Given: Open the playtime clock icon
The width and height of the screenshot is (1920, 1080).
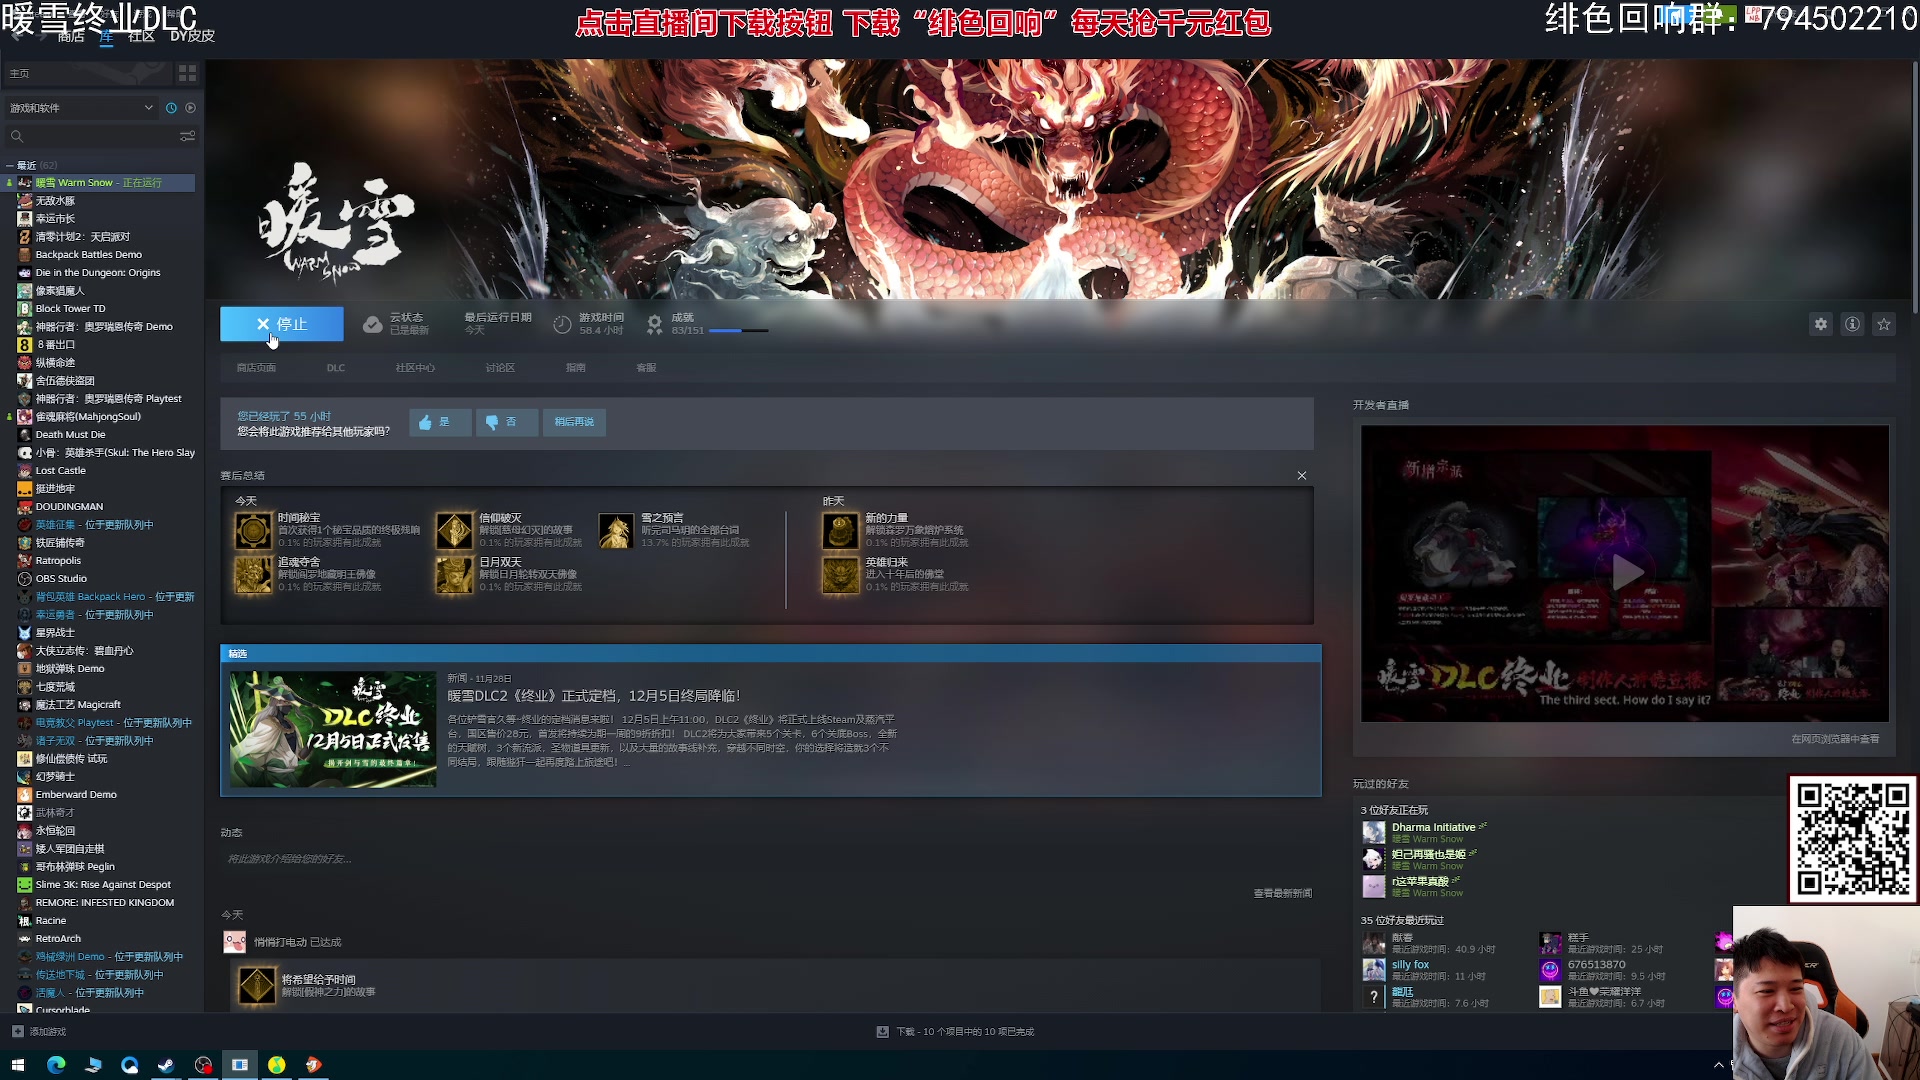Looking at the screenshot, I should pos(562,324).
